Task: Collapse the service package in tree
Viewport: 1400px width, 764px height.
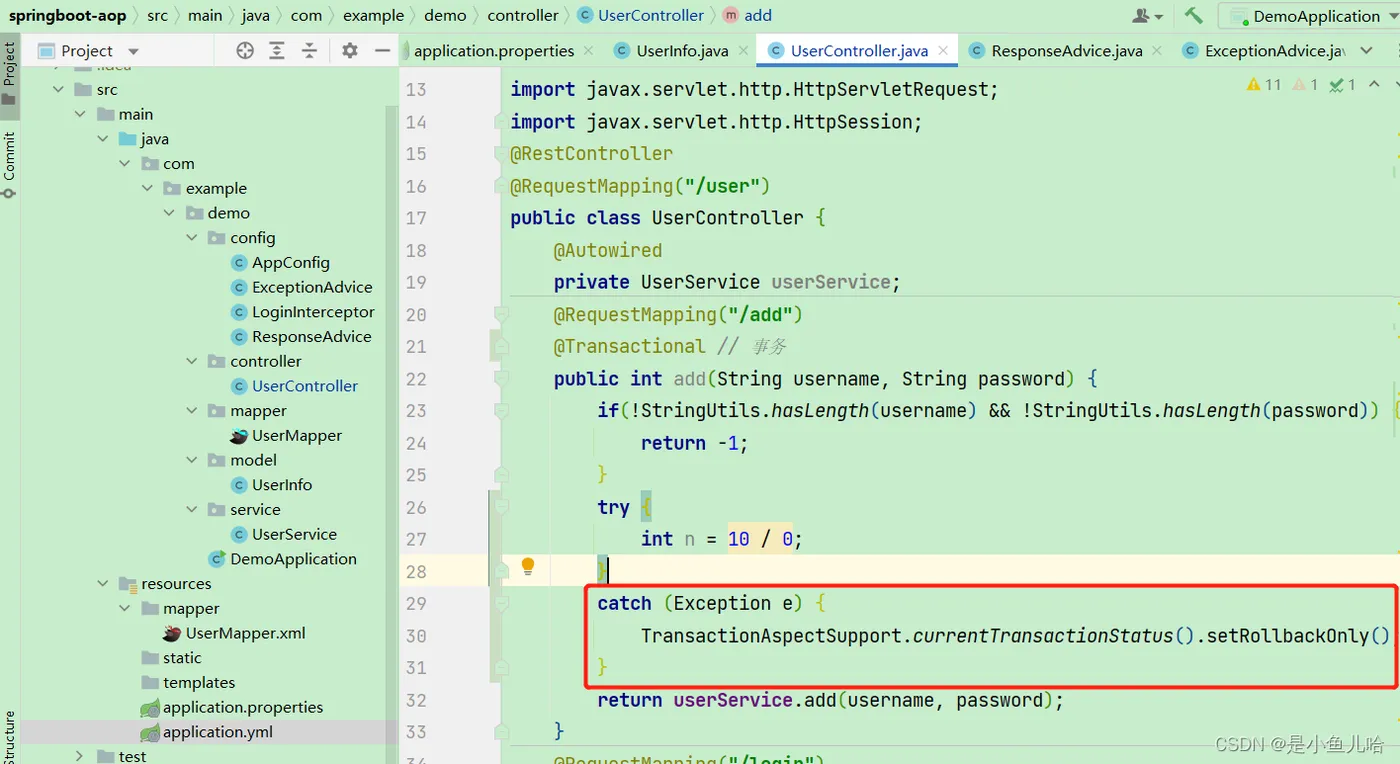Action: 192,509
